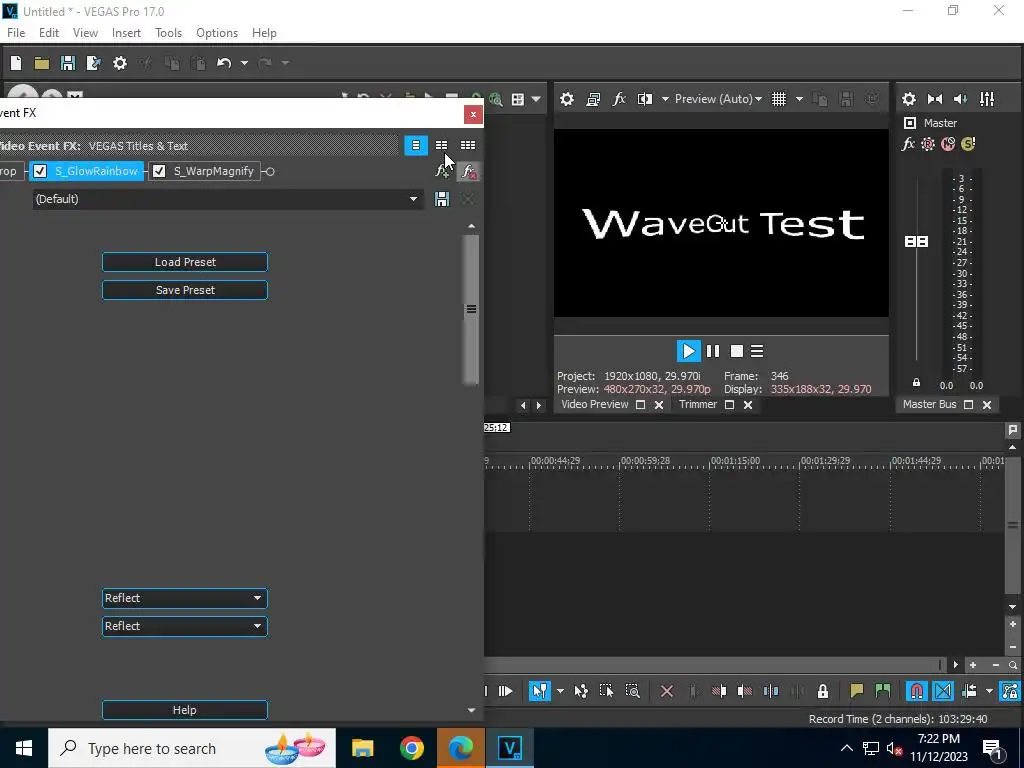Click the Load Preset button
The width and height of the screenshot is (1024, 768).
click(x=185, y=262)
